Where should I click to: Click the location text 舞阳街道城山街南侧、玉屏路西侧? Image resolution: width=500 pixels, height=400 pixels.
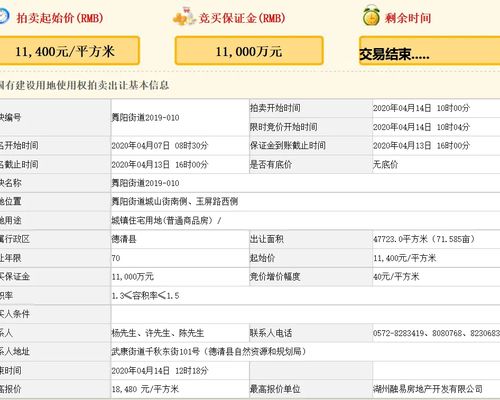[175, 202]
